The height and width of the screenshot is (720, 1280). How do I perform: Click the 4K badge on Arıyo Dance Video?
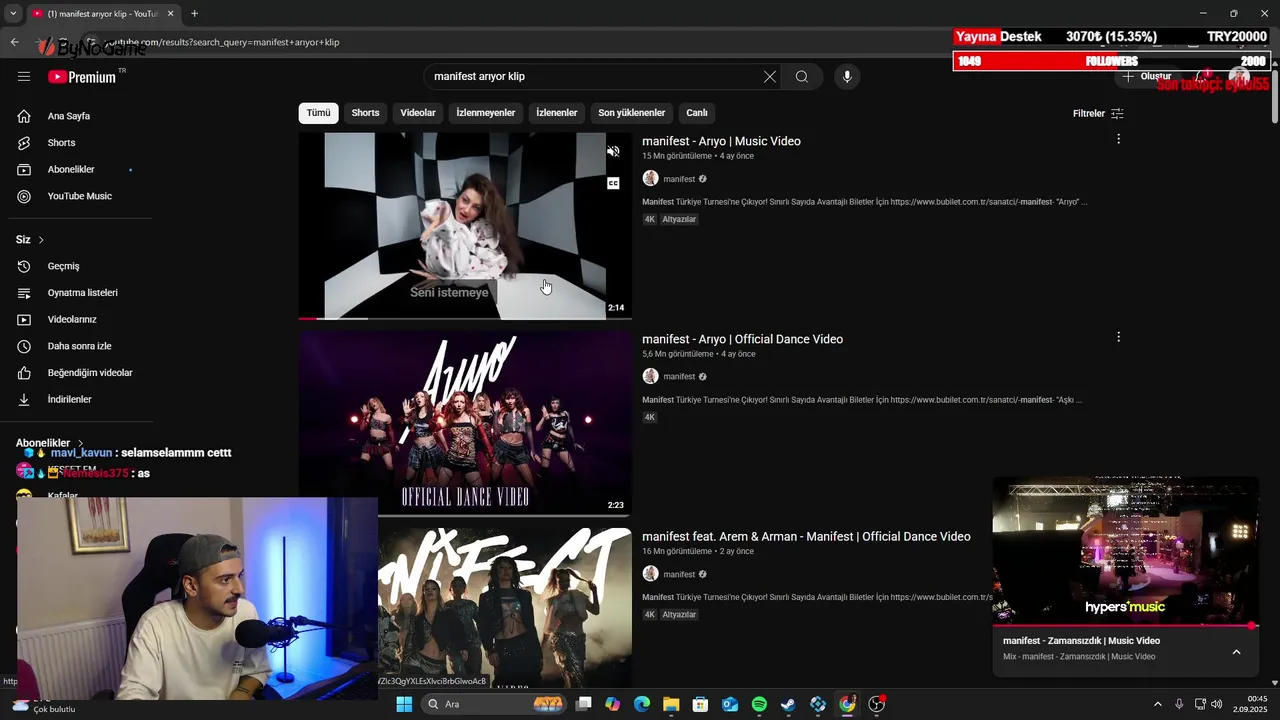(x=649, y=417)
